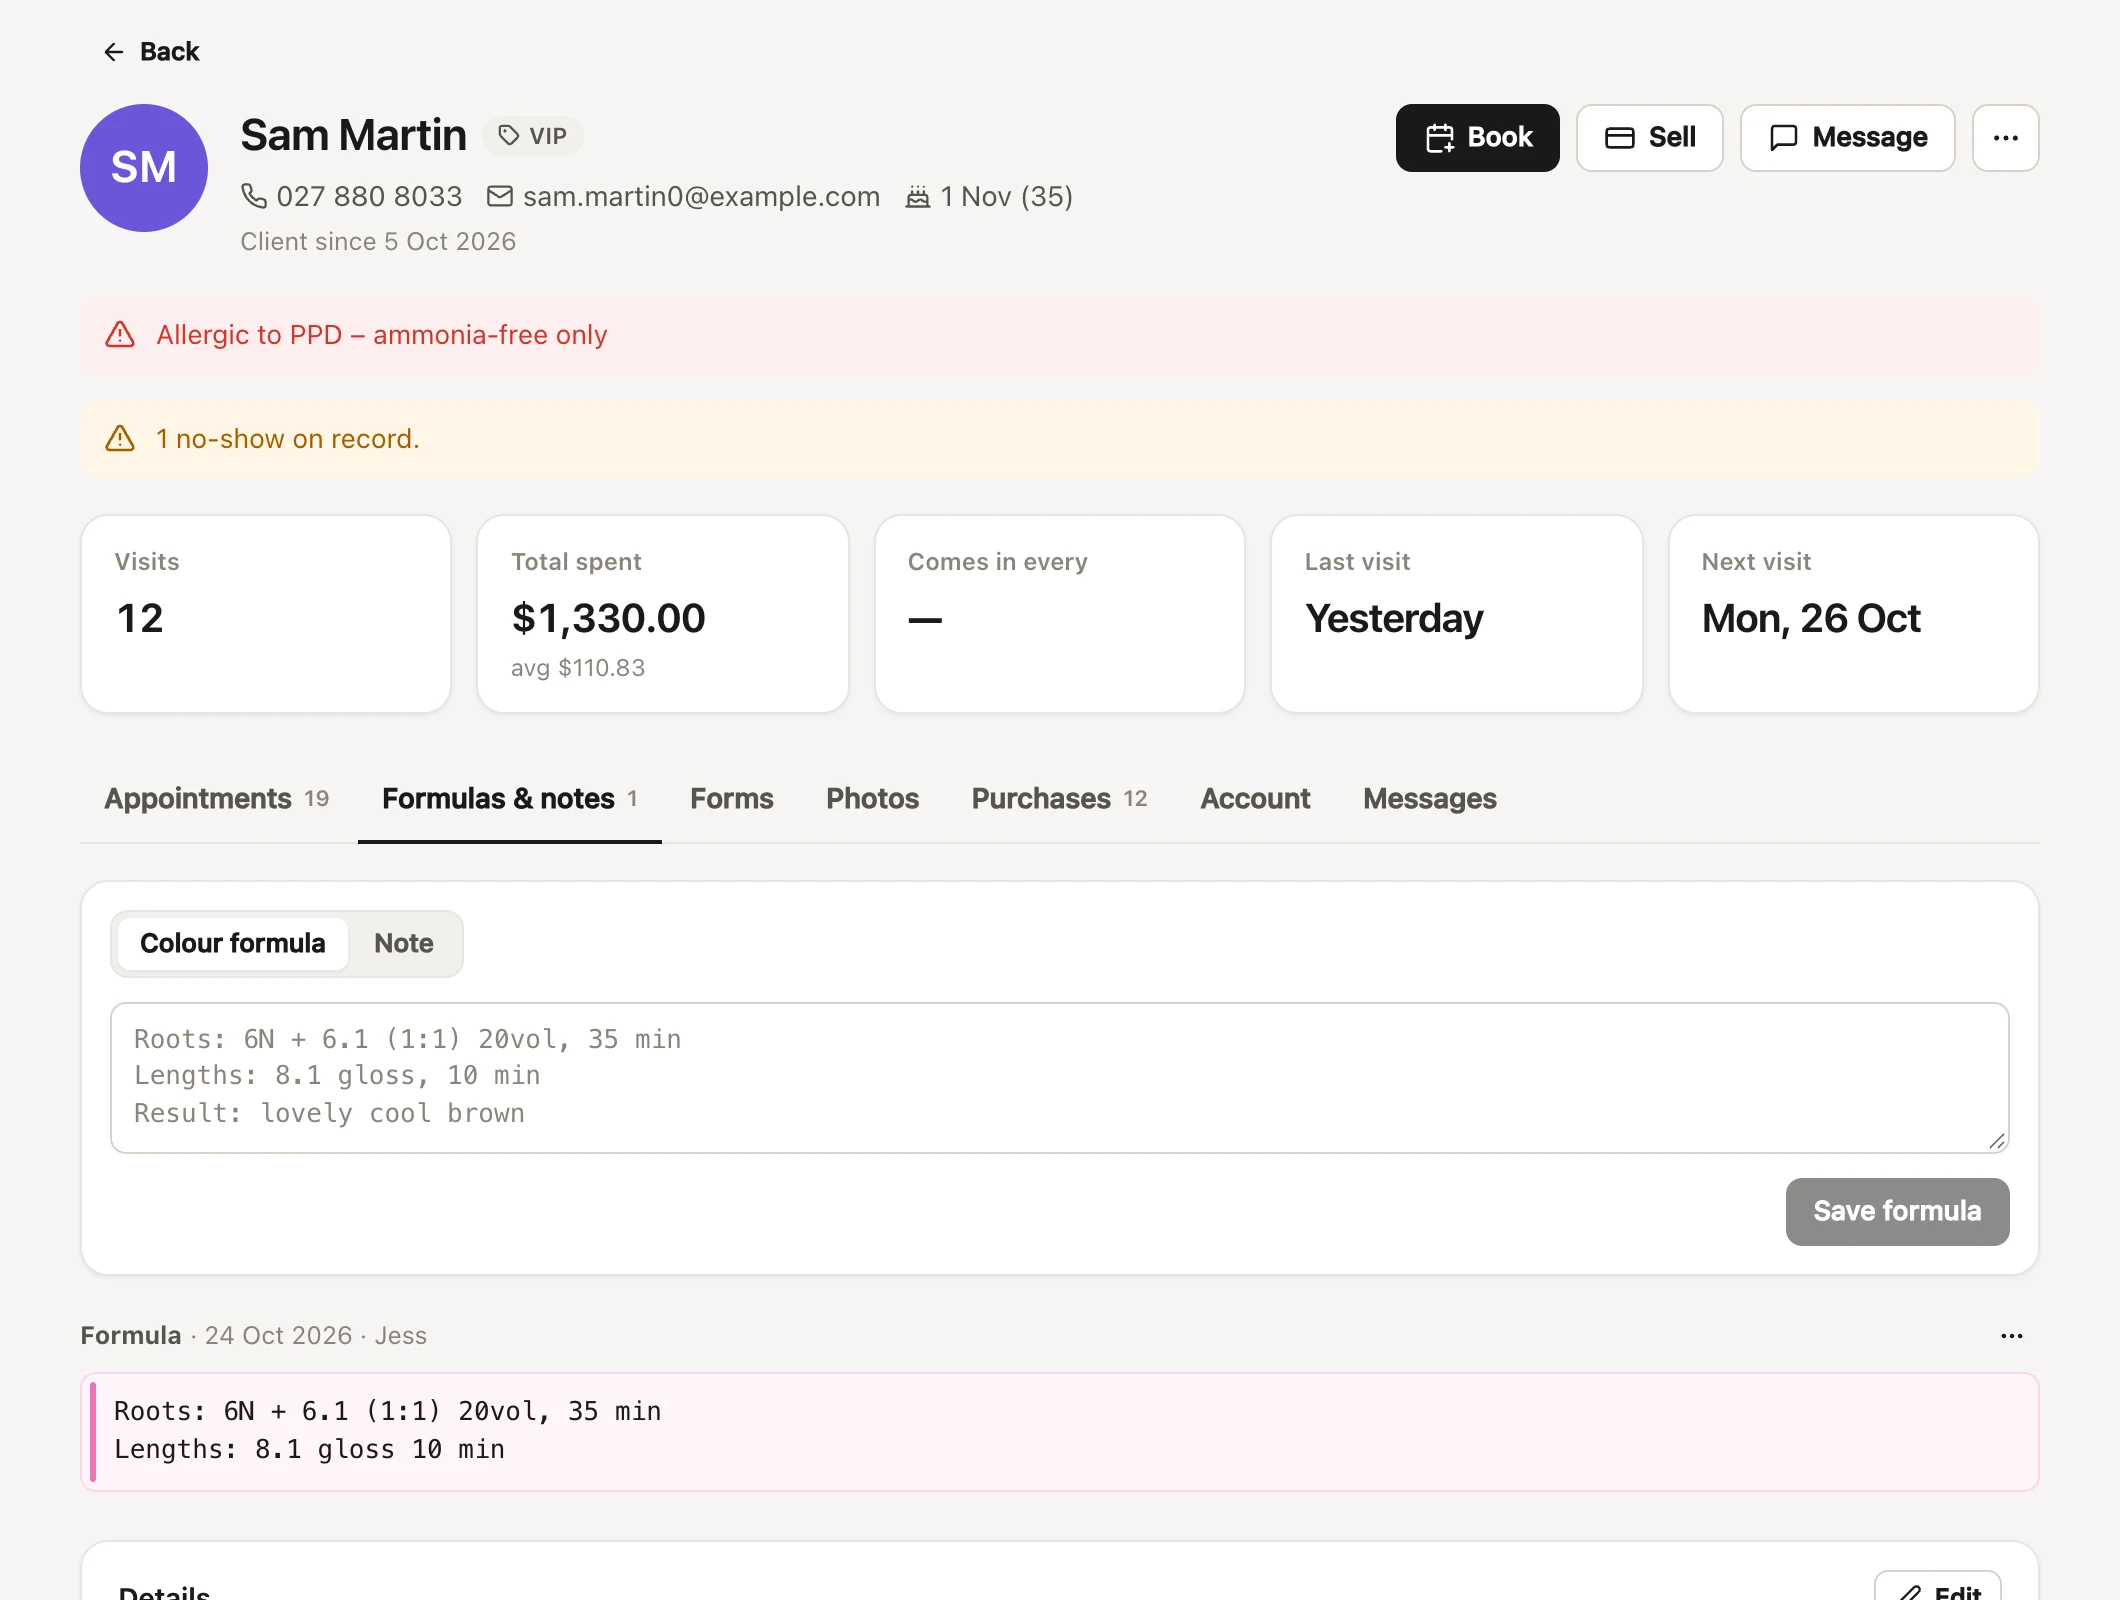This screenshot has height=1600, width=2120.
Task: Click the no-show warning triangle icon
Action: (120, 439)
